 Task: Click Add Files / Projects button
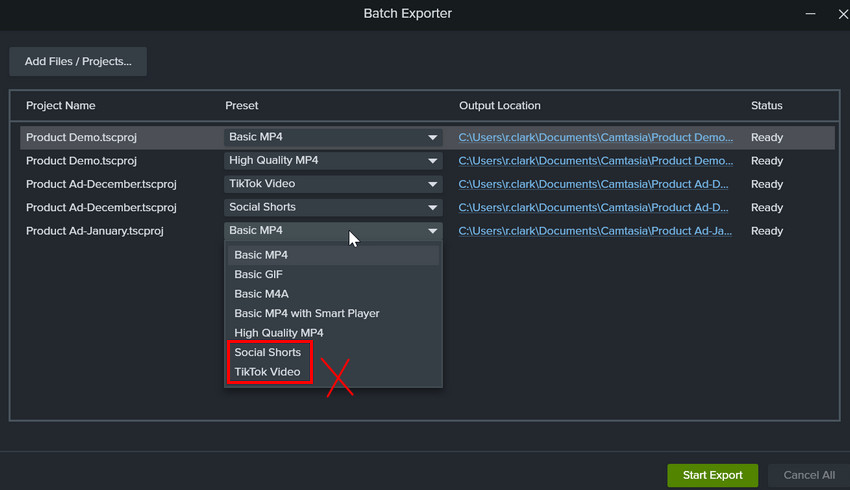(x=78, y=61)
